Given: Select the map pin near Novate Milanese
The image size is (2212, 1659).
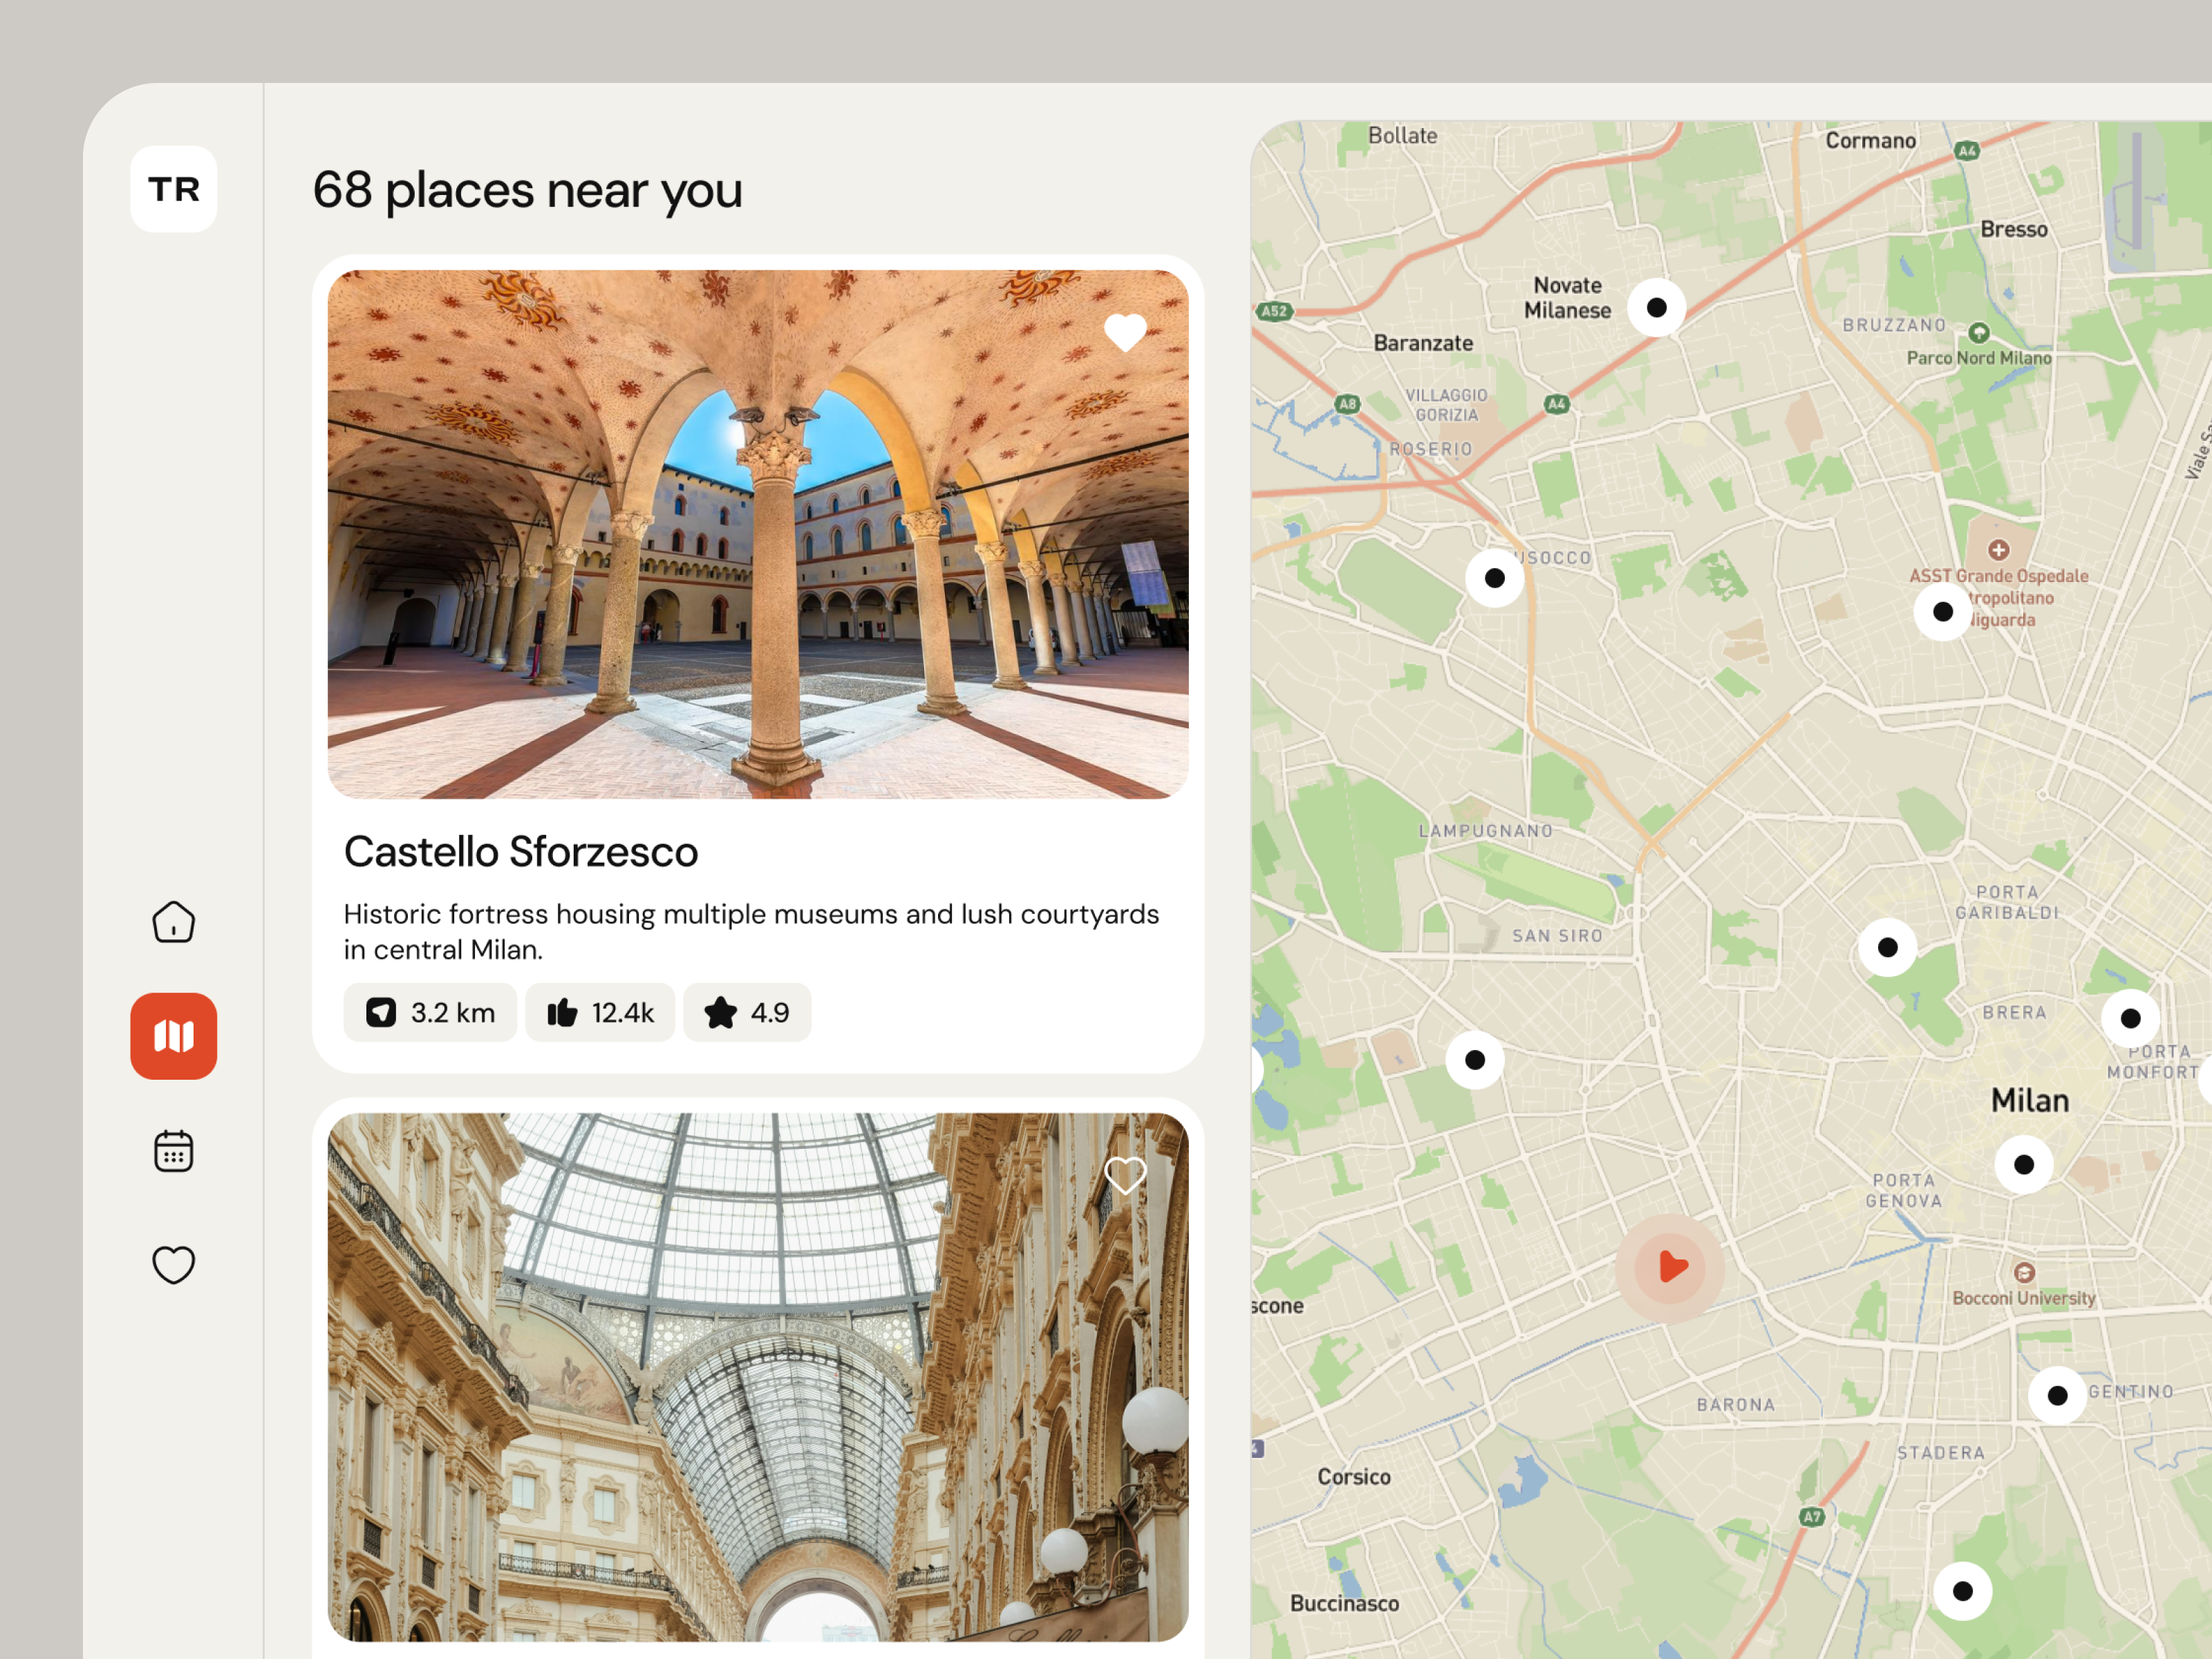Looking at the screenshot, I should pyautogui.click(x=1656, y=308).
